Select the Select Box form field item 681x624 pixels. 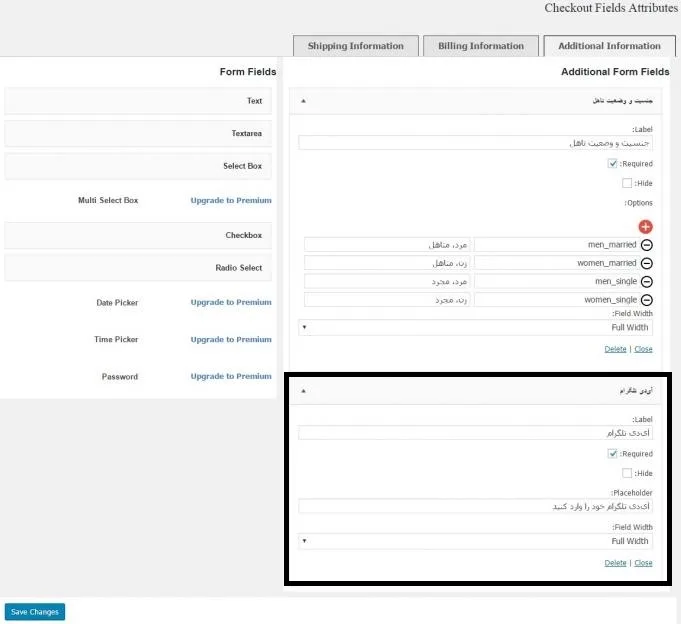[x=138, y=166]
